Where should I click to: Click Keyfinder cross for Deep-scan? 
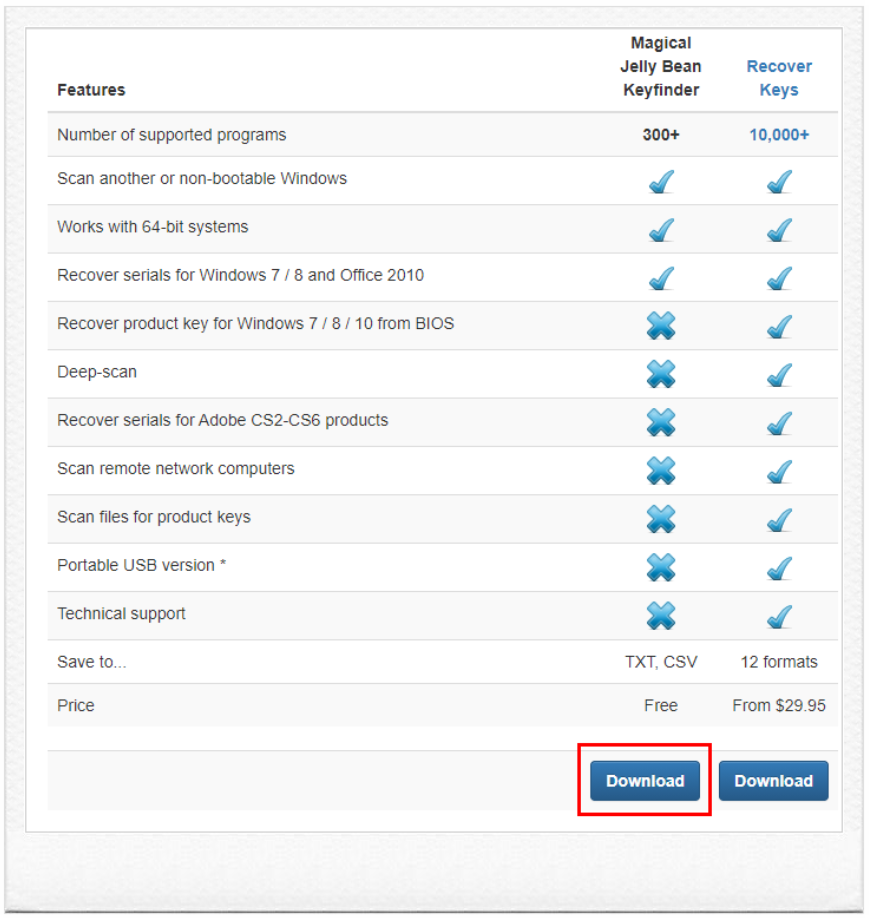pyautogui.click(x=661, y=374)
